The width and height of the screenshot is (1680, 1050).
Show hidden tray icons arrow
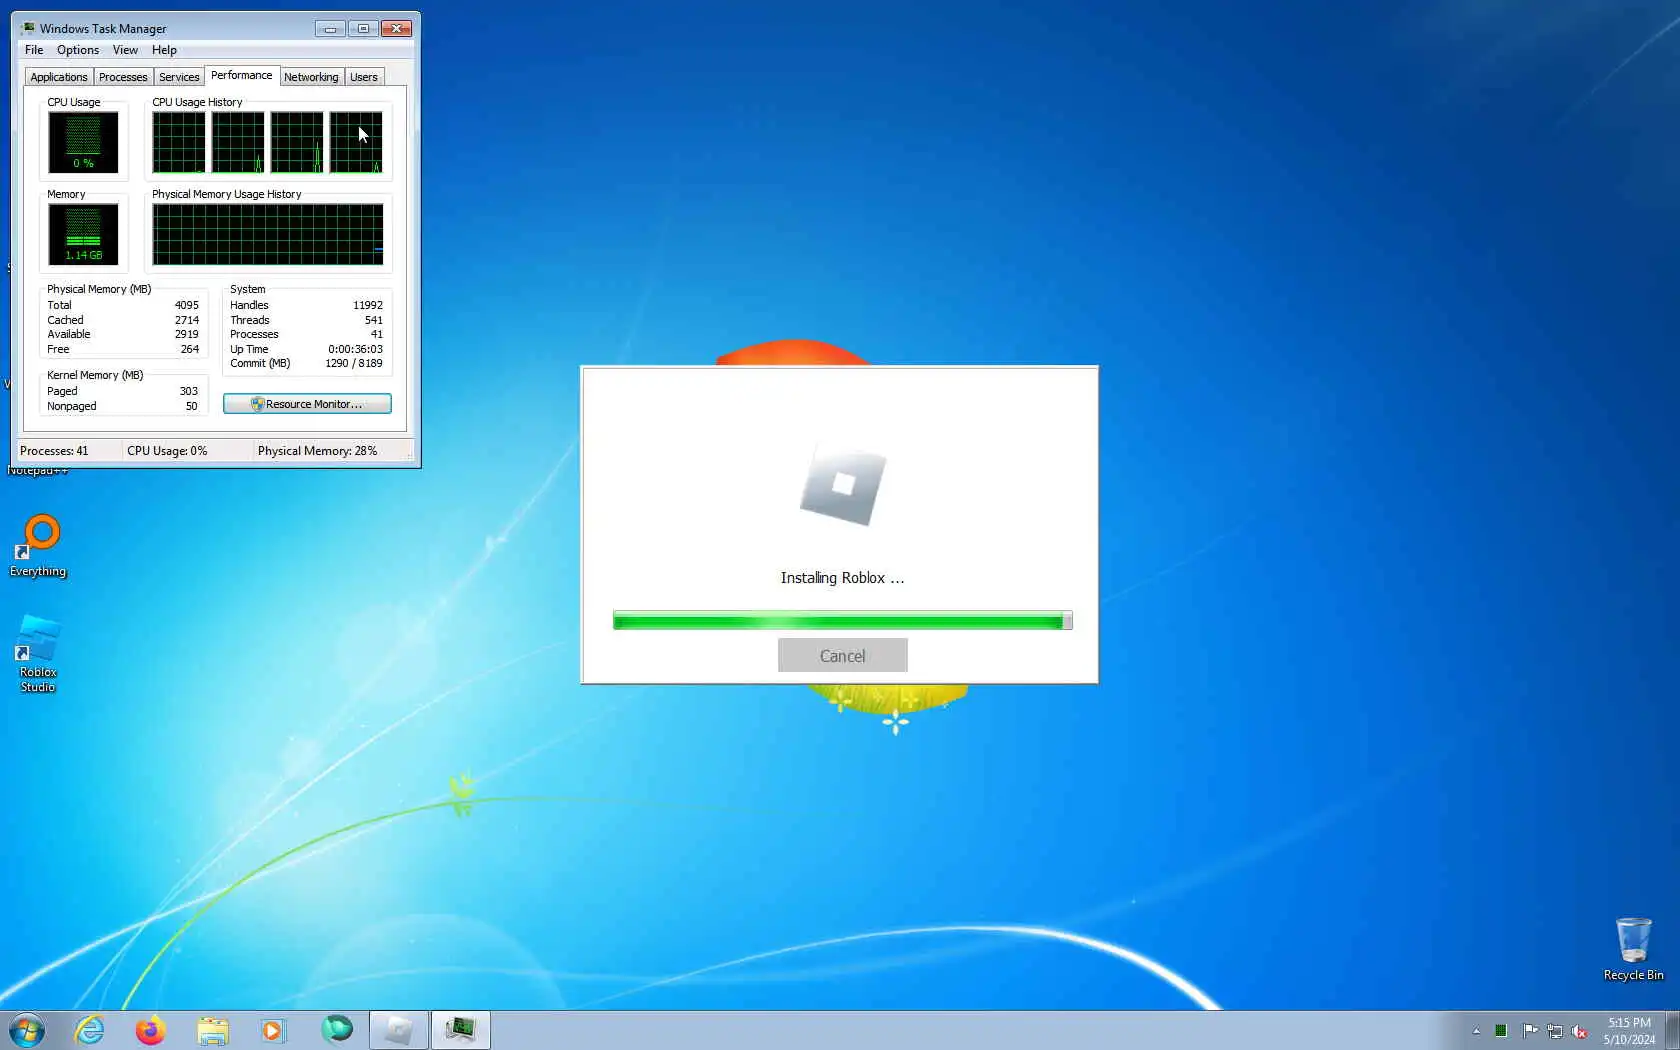1476,1031
